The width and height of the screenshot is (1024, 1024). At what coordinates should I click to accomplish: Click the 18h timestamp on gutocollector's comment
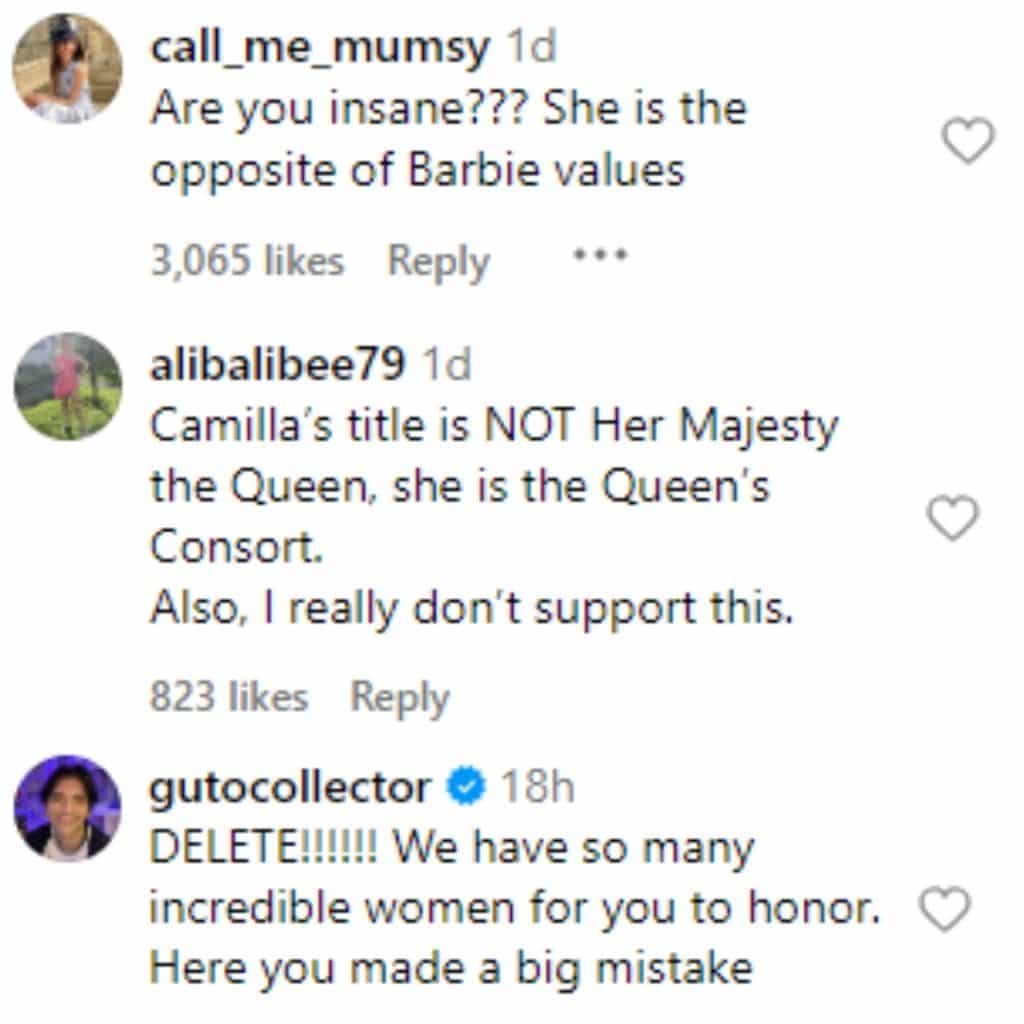pos(536,789)
